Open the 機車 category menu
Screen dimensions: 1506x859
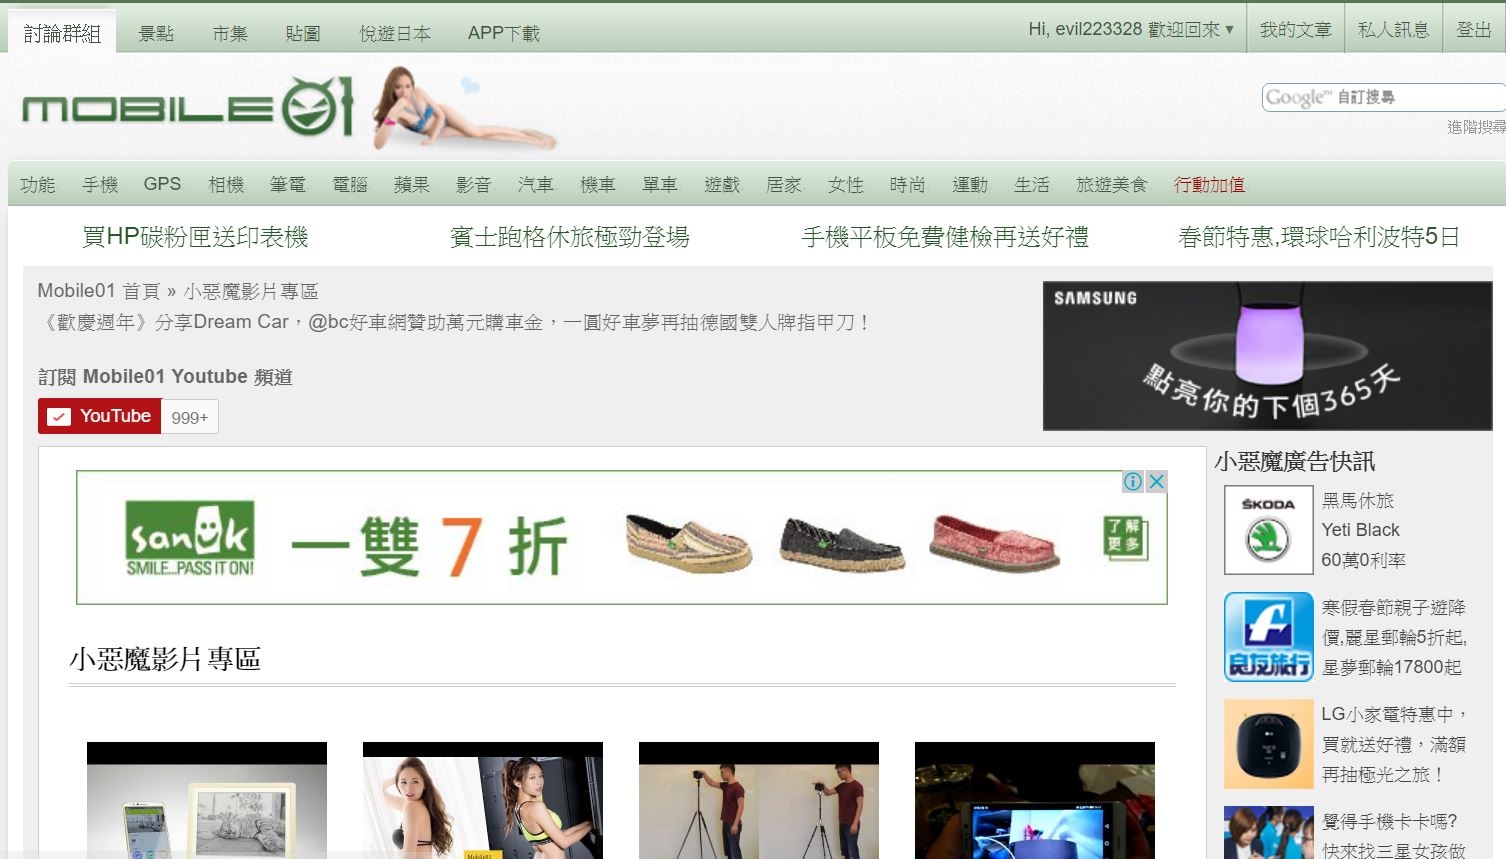pos(598,185)
